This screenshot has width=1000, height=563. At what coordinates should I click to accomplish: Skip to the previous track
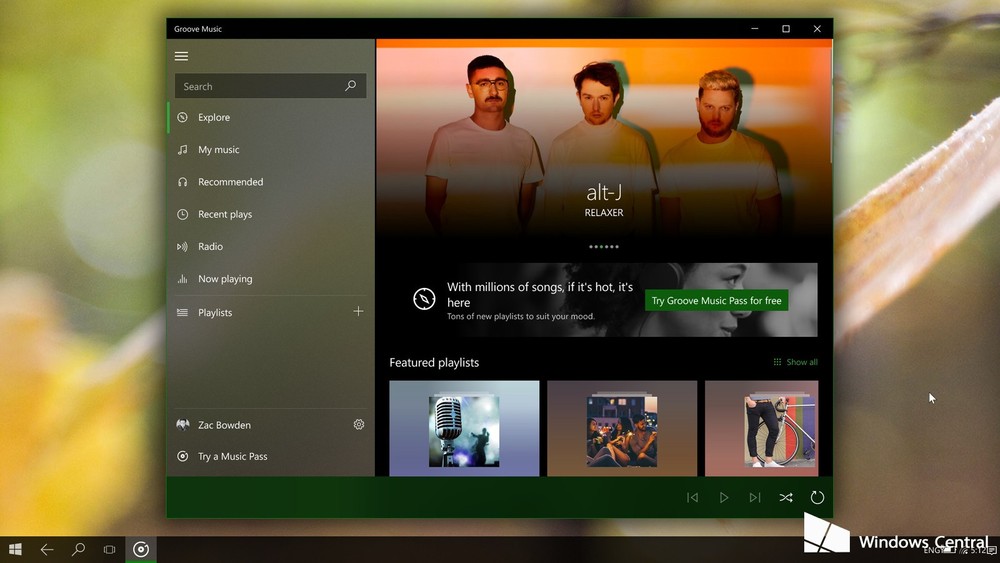click(692, 497)
